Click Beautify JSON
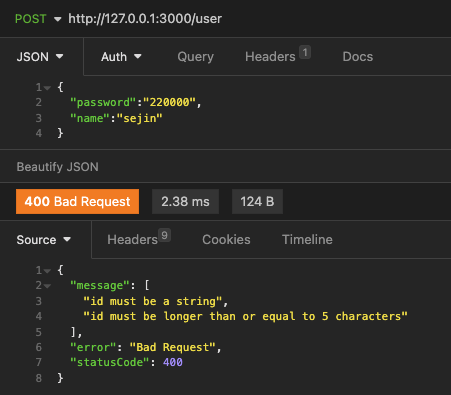 58,167
